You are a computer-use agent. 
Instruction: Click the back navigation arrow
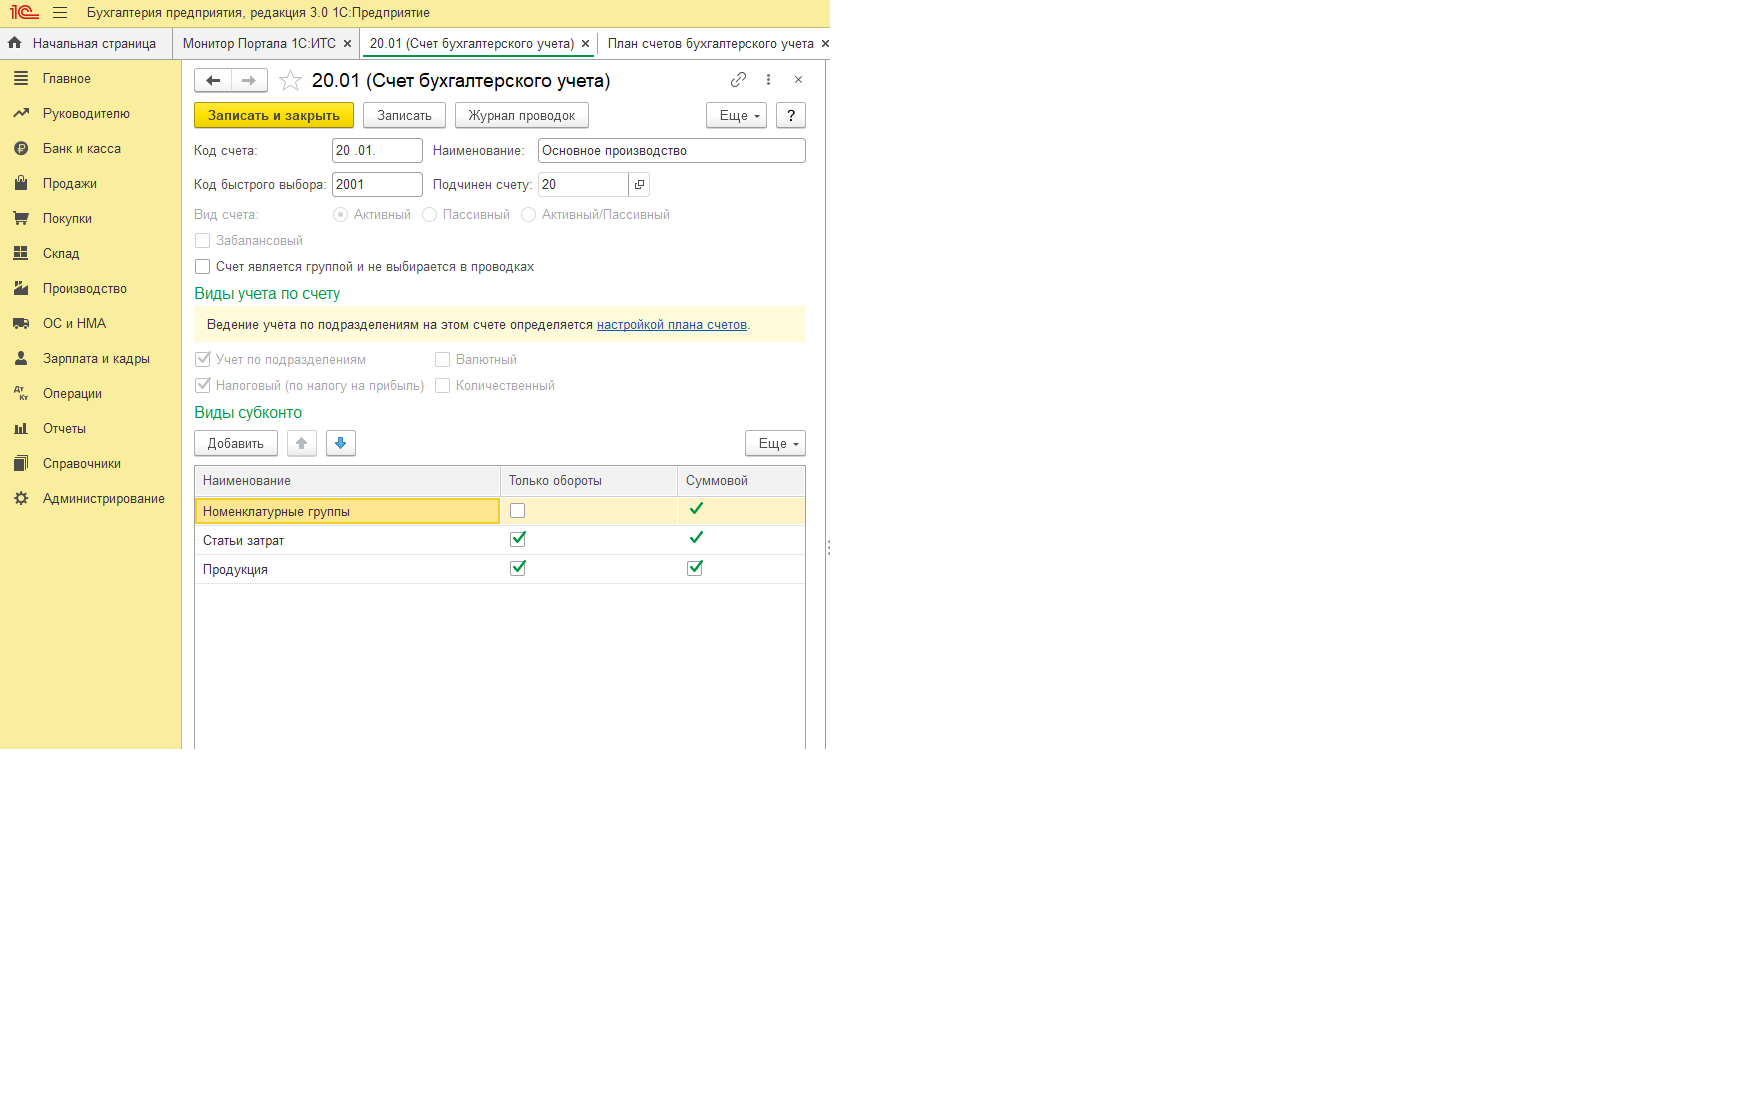213,81
